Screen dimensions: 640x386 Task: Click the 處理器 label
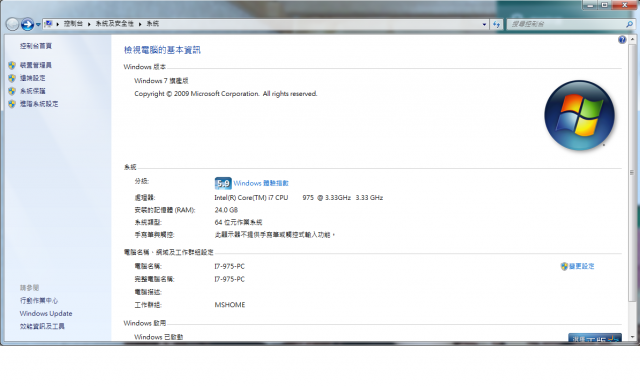pyautogui.click(x=145, y=197)
